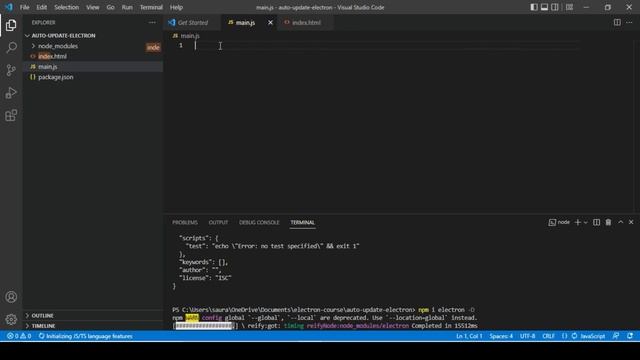Open notifications bell in status bar

(630, 336)
